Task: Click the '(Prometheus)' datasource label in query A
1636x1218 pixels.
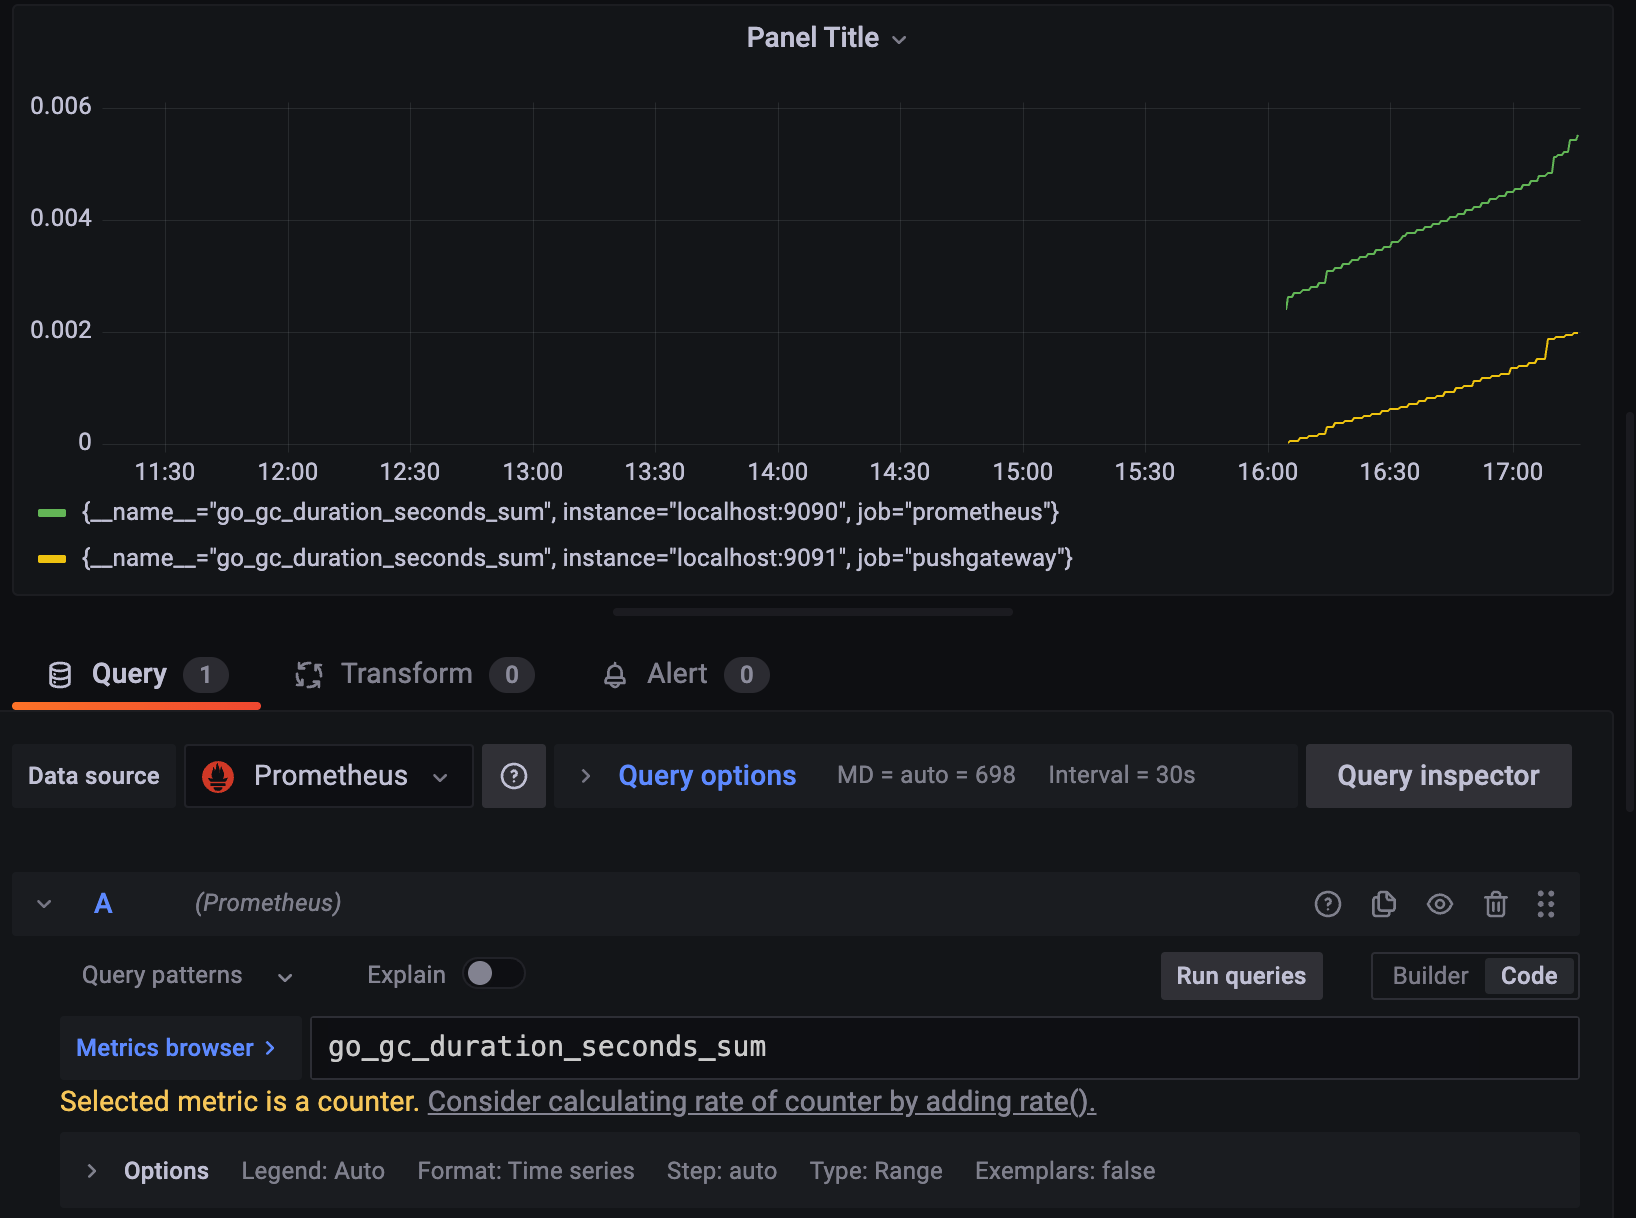Action: [268, 903]
